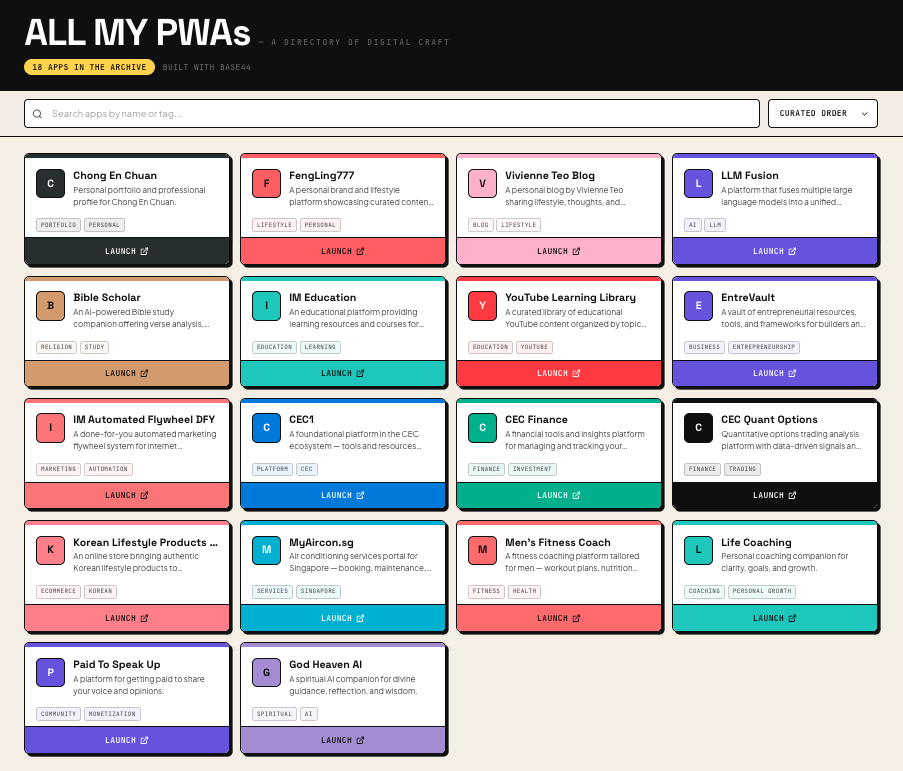Screen dimensions: 903x771
Task: Click the SINGAPORE tag
Action: click(x=318, y=591)
